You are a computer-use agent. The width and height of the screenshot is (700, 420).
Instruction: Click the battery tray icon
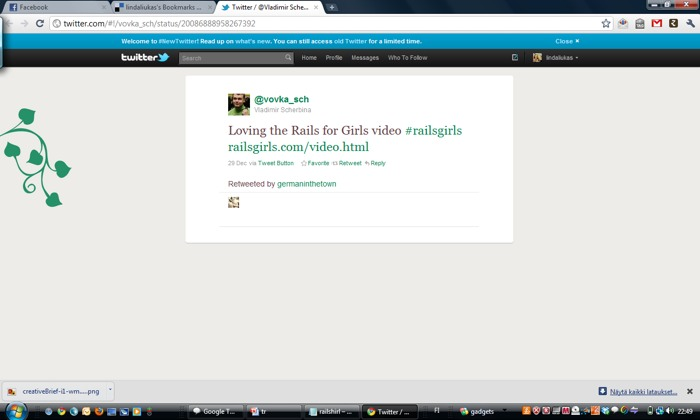tap(650, 411)
